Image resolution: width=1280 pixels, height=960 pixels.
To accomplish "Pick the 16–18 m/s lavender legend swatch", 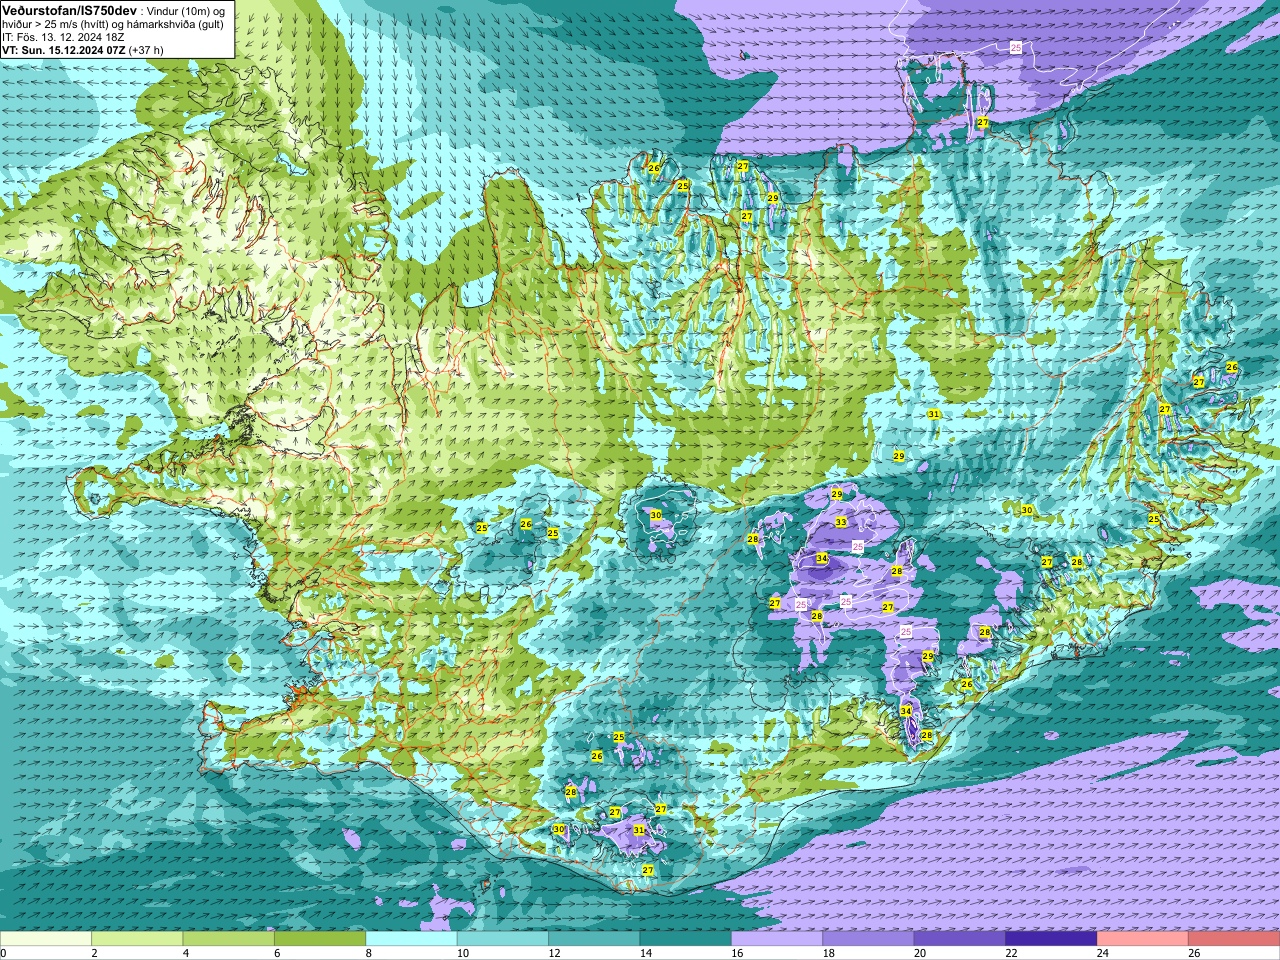I will [x=777, y=939].
